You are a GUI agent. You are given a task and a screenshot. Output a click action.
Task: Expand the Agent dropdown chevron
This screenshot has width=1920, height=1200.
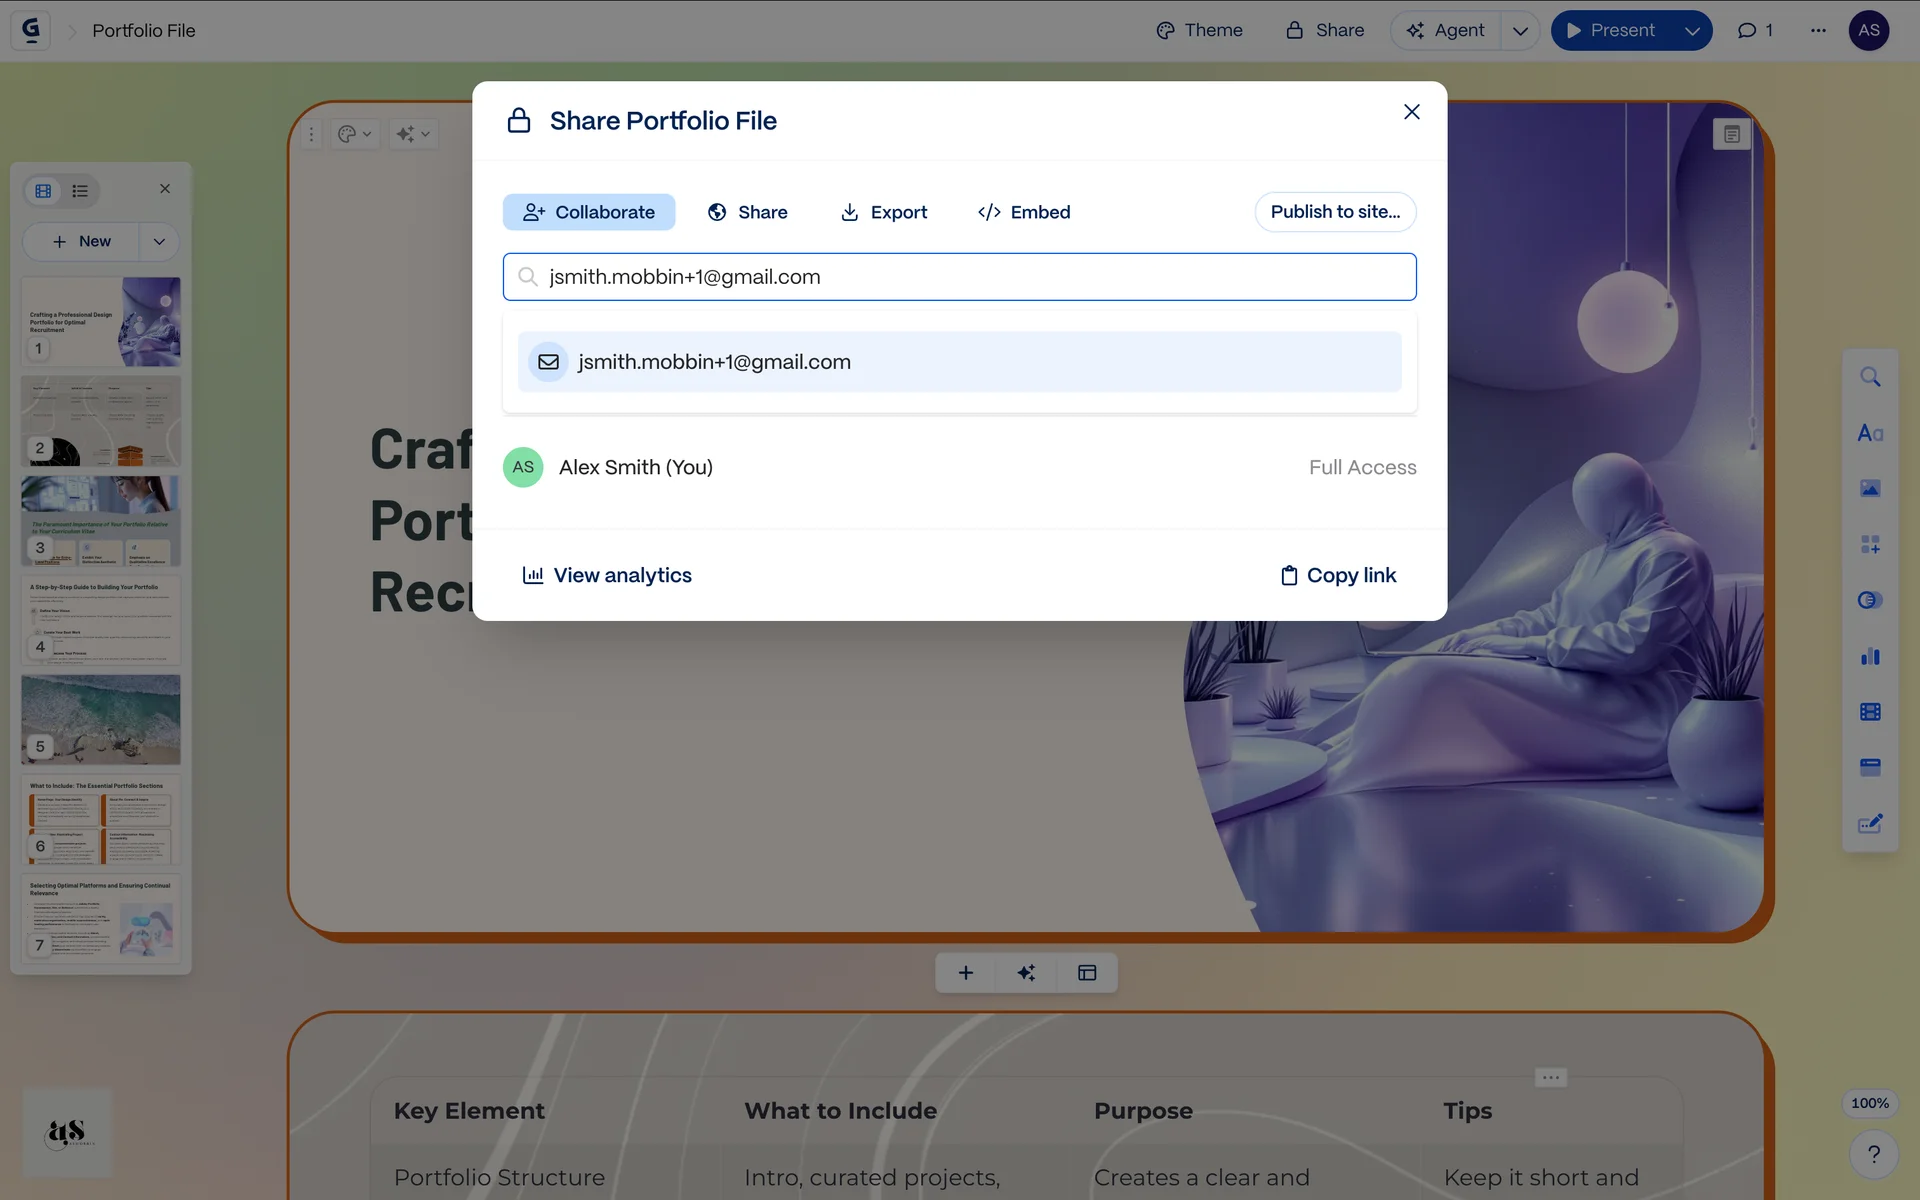(x=1520, y=30)
